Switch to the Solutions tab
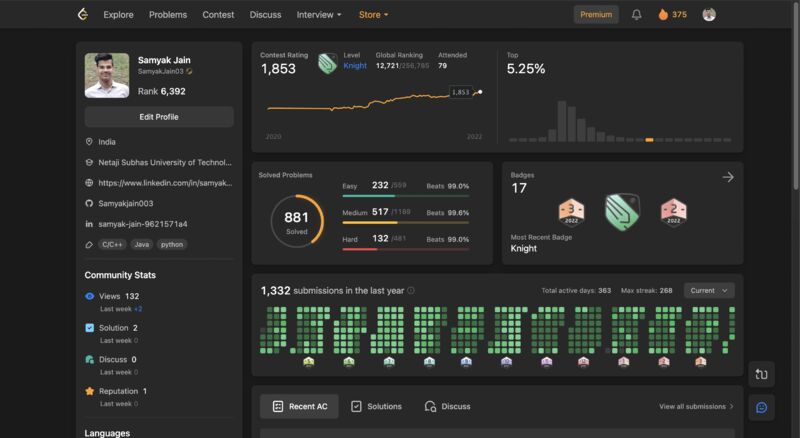Image resolution: width=800 pixels, height=438 pixels. coord(377,406)
